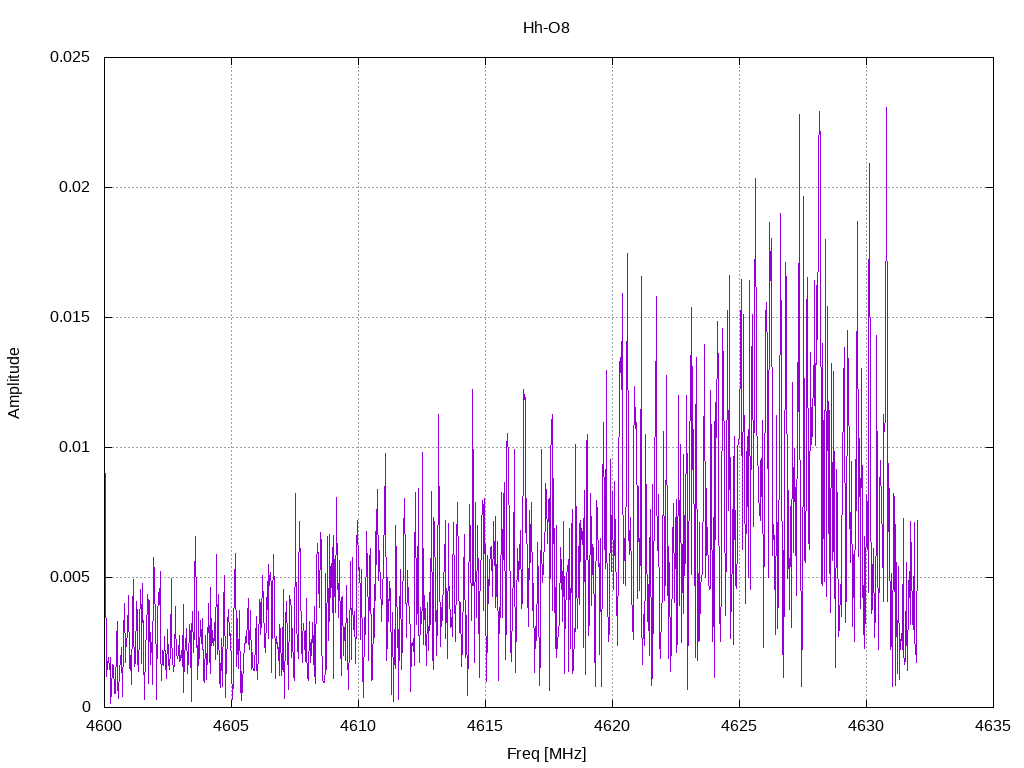Click the x-axis tick label 4600
The height and width of the screenshot is (768, 1024).
click(x=104, y=726)
